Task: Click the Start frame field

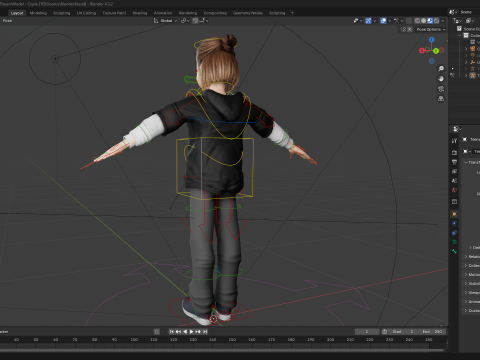Action: 403,332
